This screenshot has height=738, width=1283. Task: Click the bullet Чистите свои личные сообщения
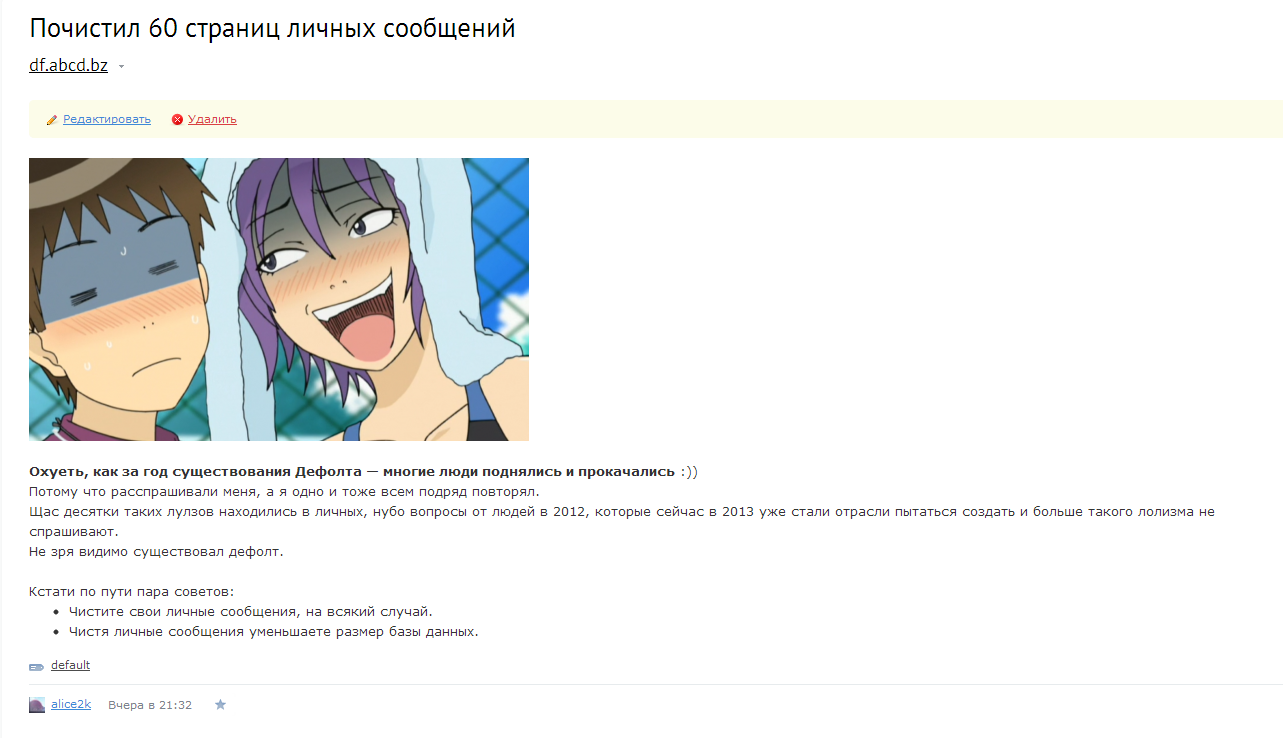tap(250, 611)
